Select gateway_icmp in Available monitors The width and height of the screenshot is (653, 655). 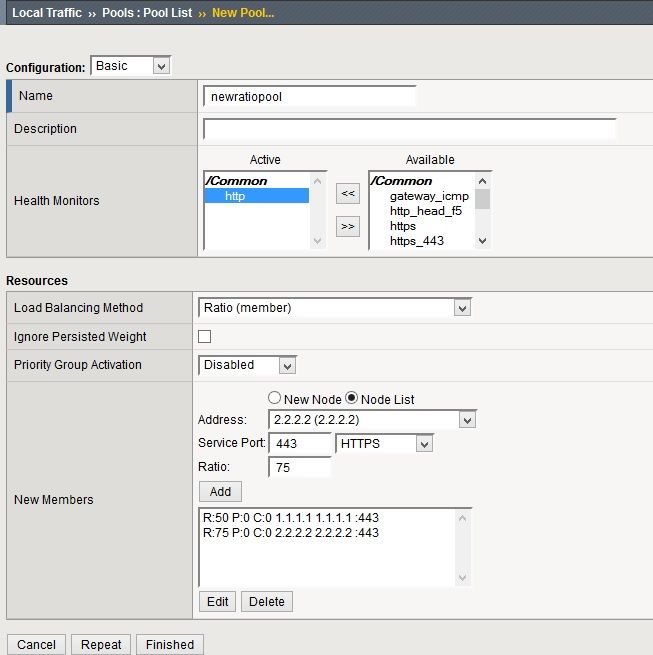tap(428, 196)
